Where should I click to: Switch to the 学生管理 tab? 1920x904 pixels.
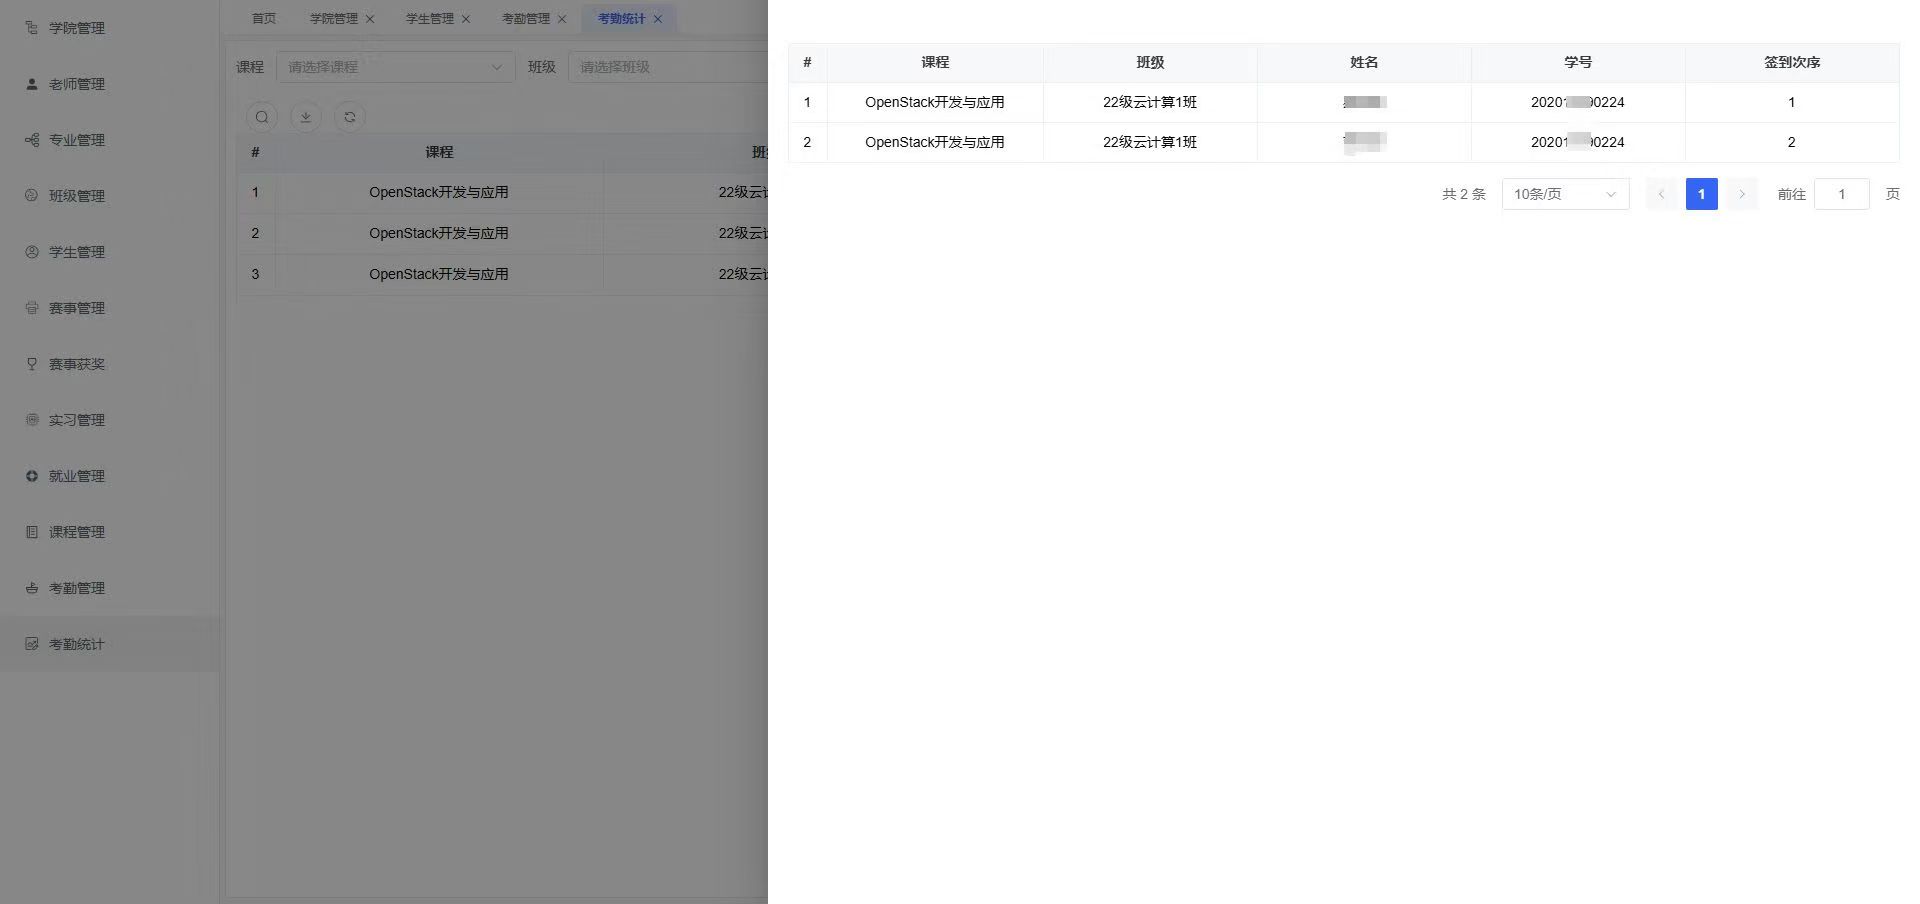tap(429, 19)
